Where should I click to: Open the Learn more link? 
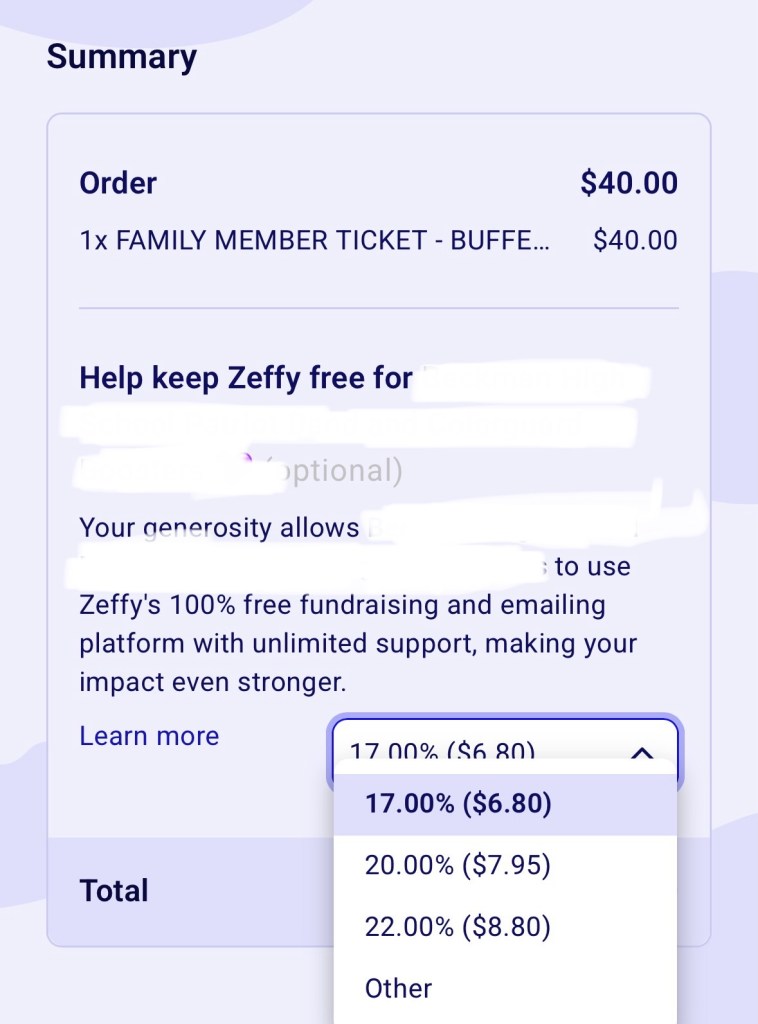pos(148,736)
